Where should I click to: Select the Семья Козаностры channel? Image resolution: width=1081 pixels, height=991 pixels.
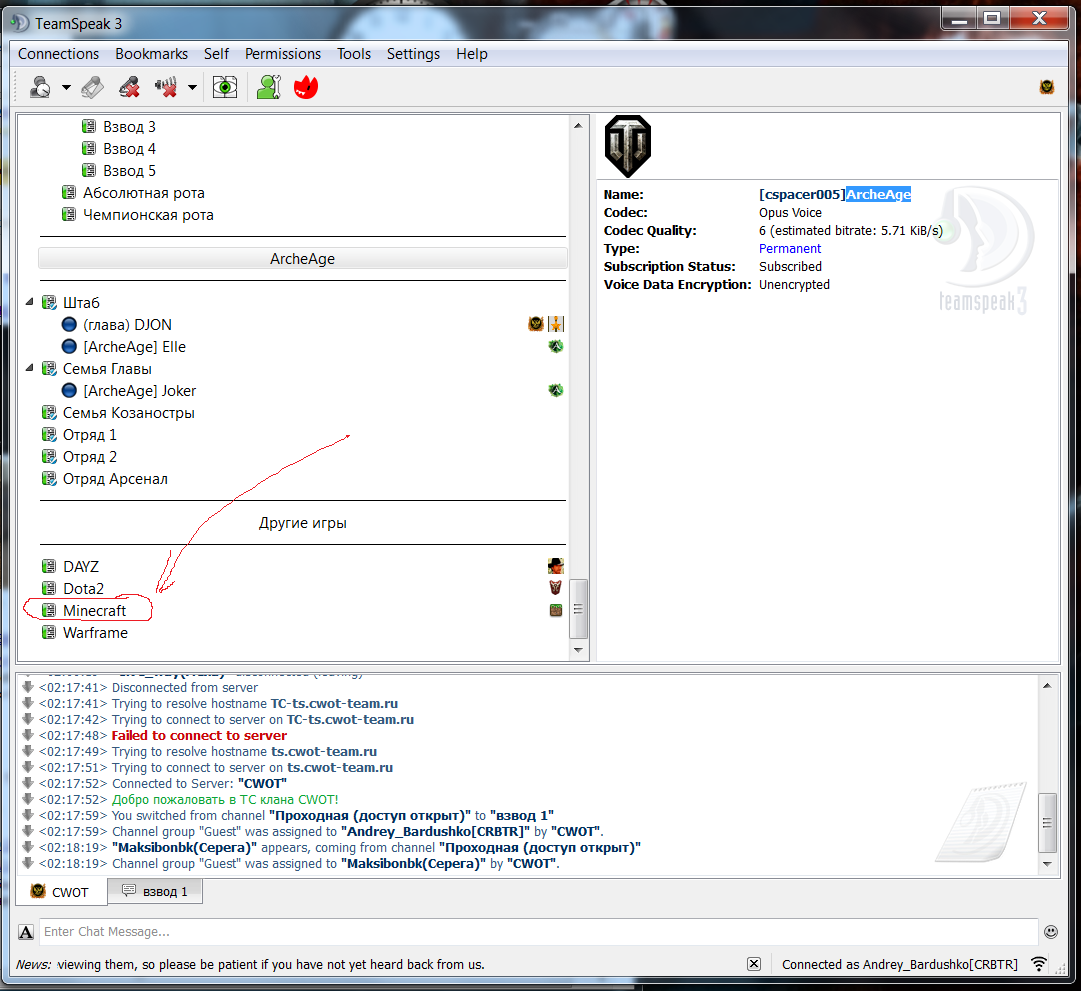[x=128, y=413]
